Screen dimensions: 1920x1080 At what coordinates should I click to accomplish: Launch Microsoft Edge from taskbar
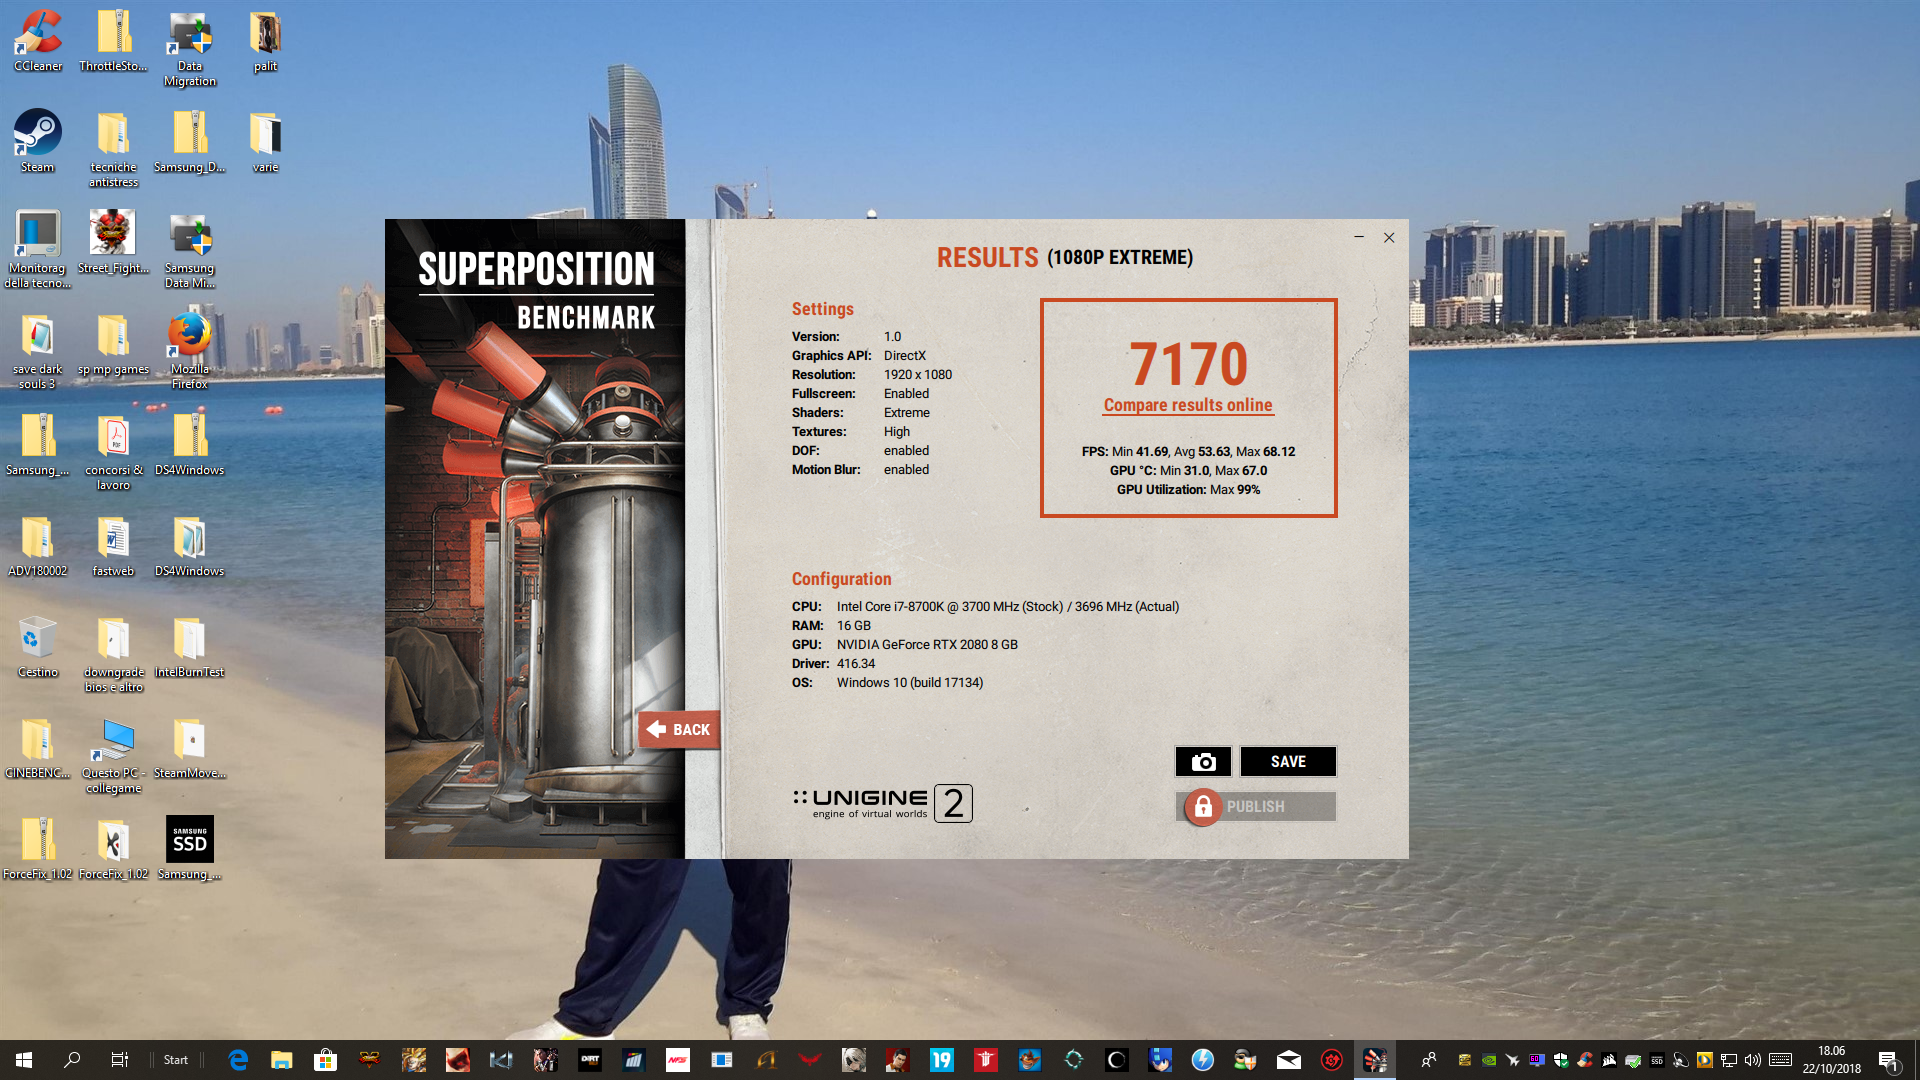point(238,1060)
